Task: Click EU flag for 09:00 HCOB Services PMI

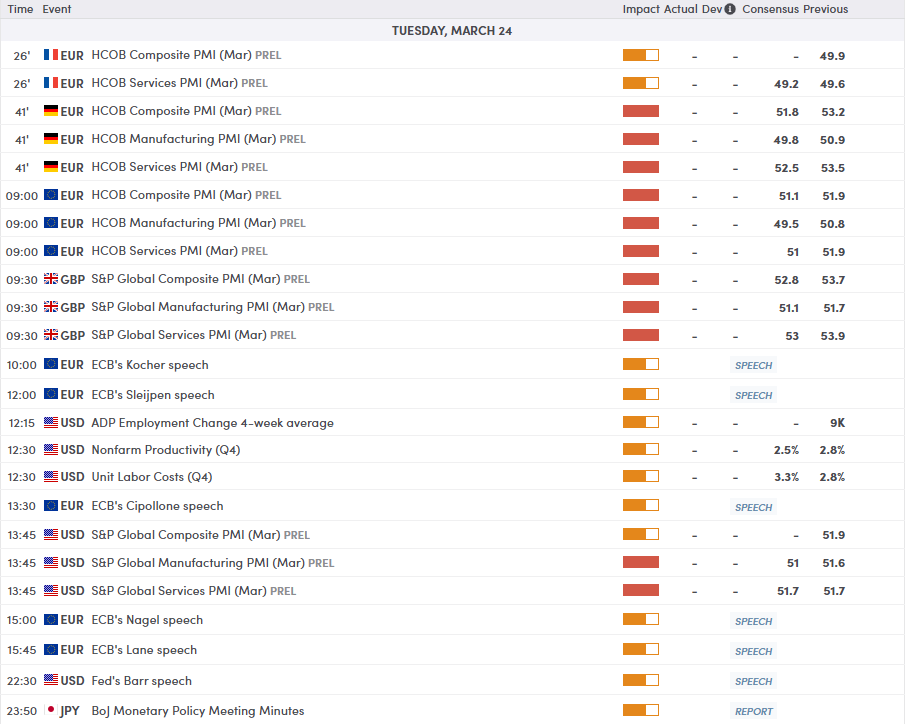Action: tap(51, 251)
